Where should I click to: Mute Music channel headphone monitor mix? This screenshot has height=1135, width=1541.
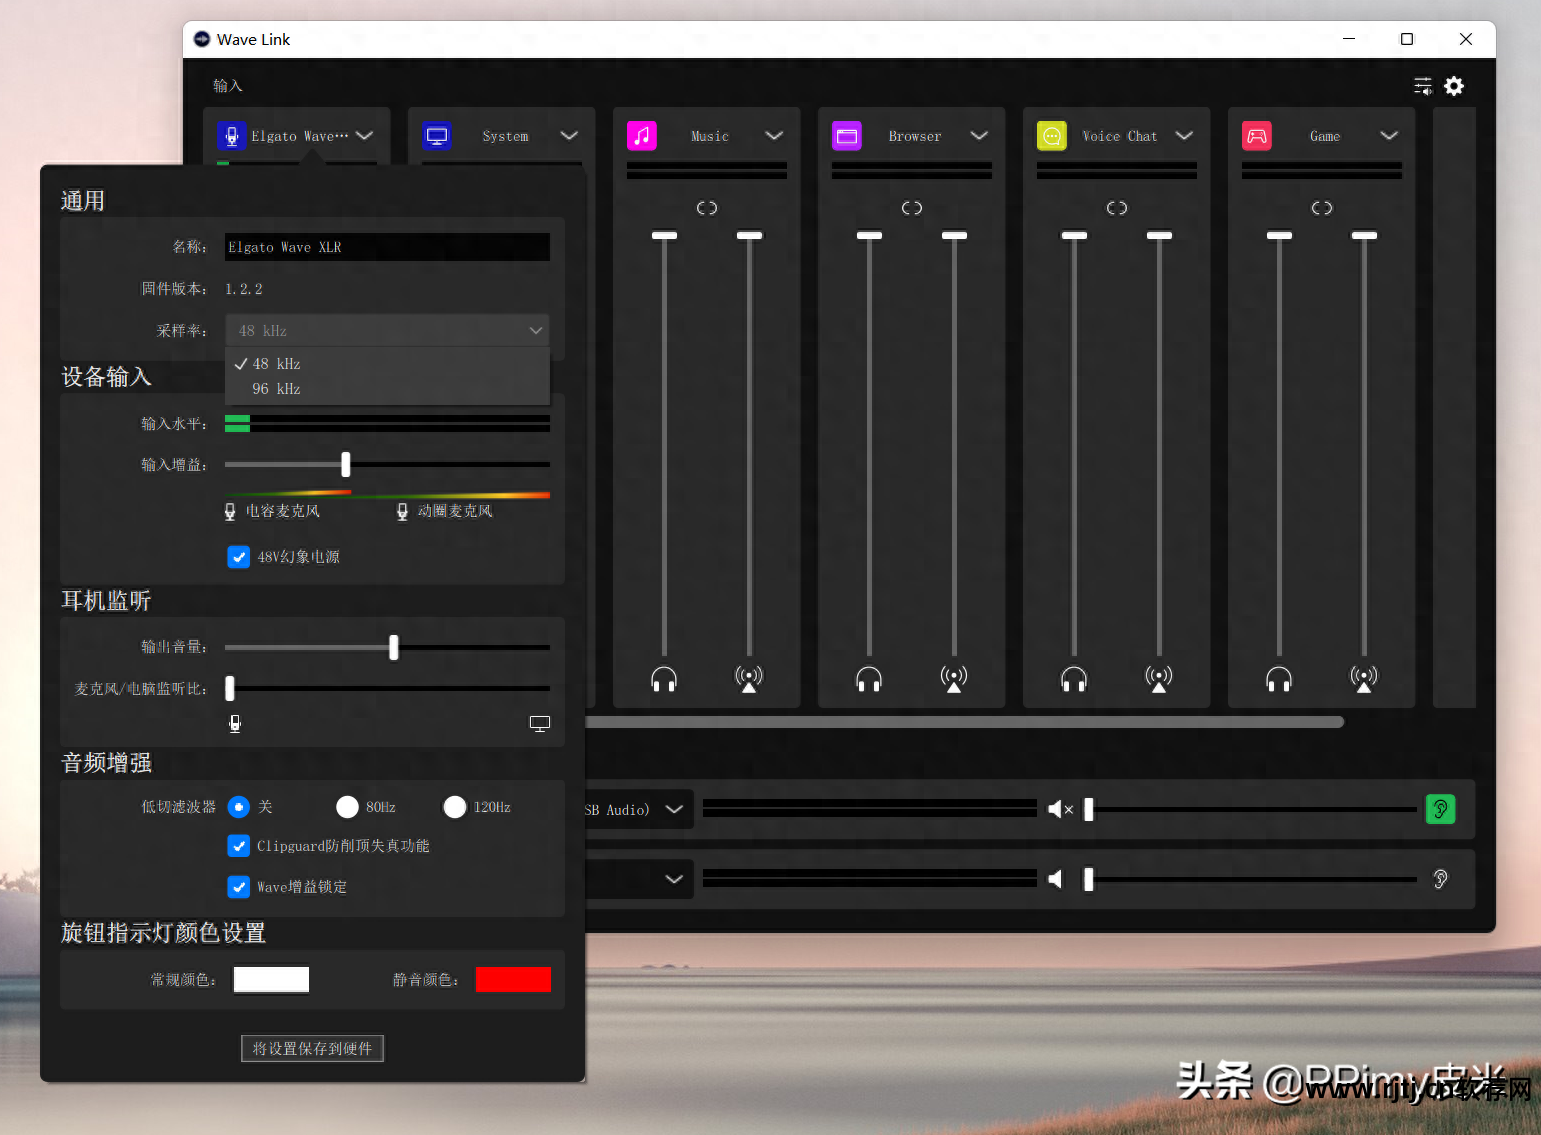tap(664, 680)
